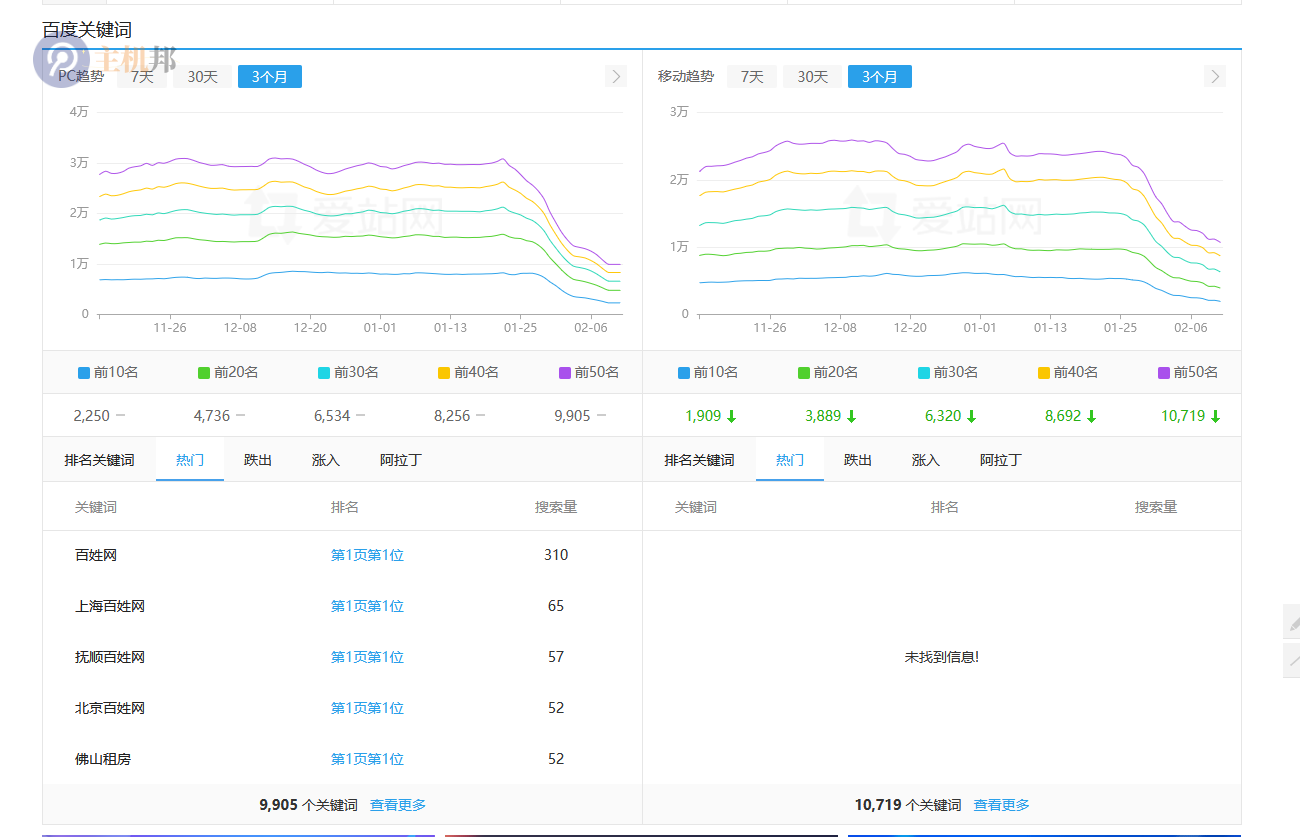Click PC value 2,250
Screen dimensions: 1300x837
(92, 416)
